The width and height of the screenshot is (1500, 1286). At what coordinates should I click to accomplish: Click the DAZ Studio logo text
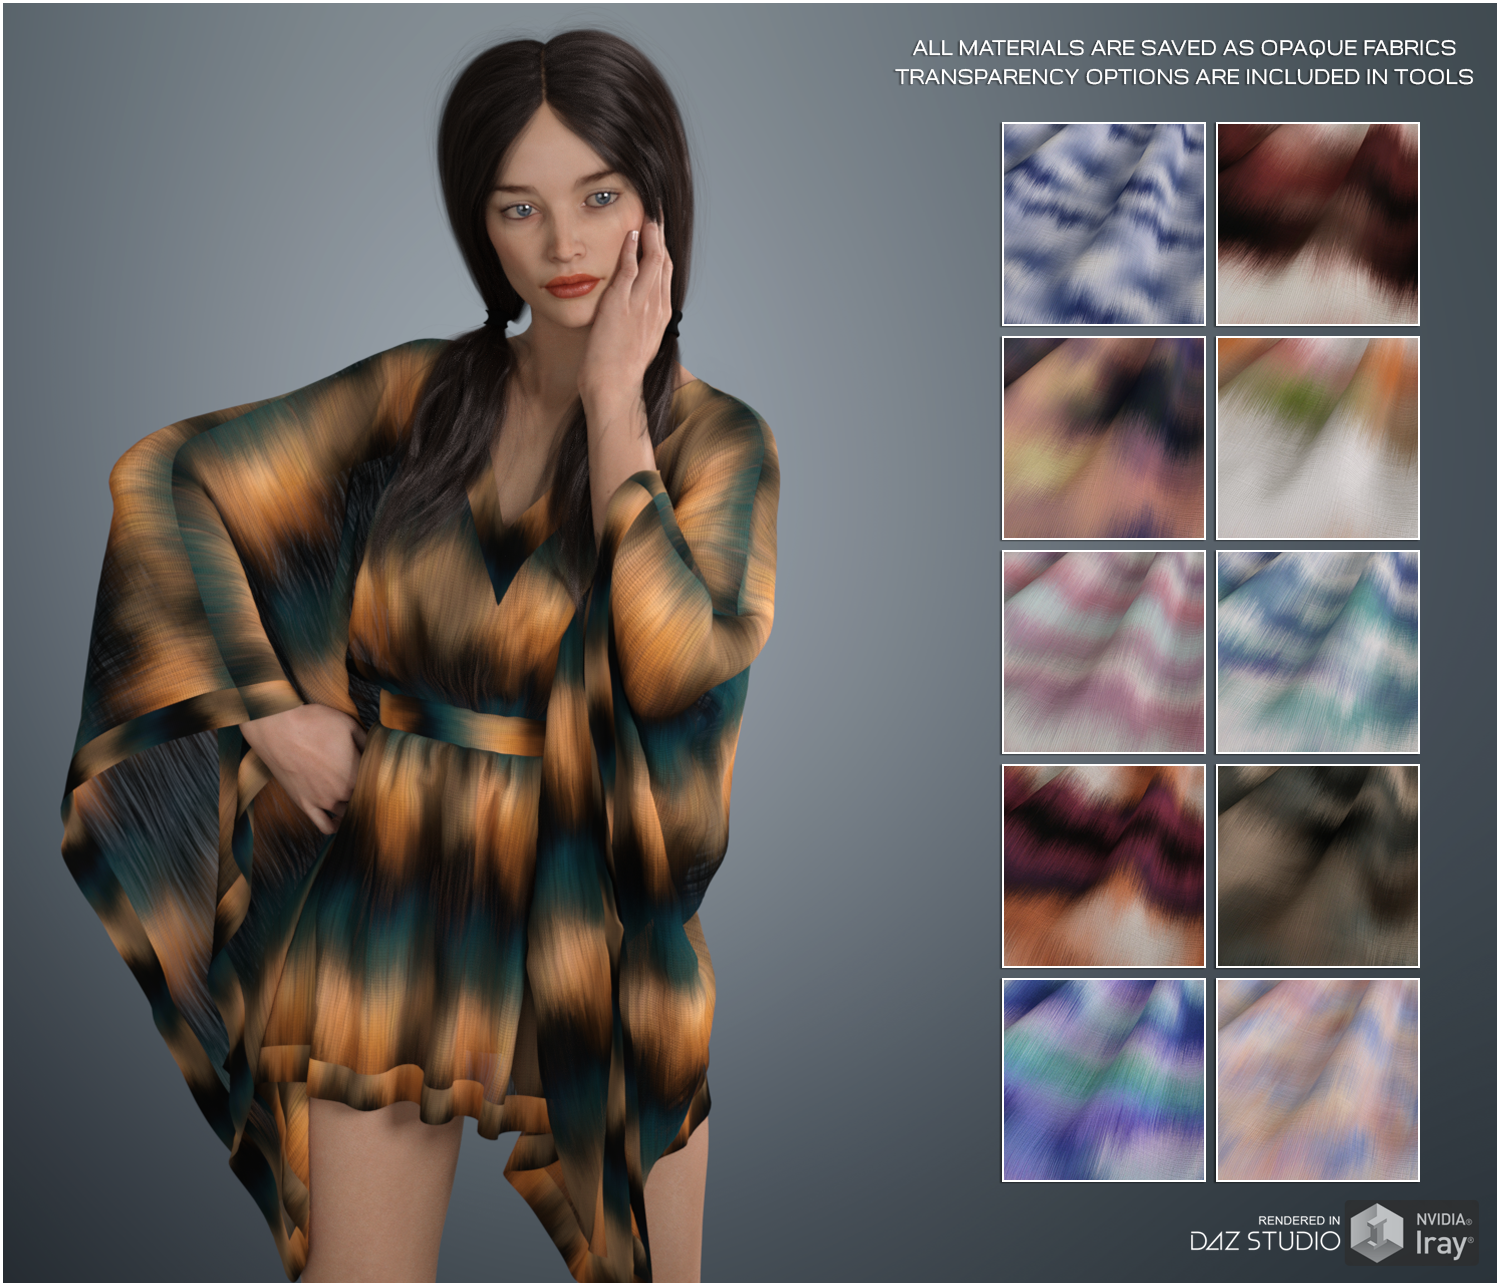(x=1264, y=1242)
